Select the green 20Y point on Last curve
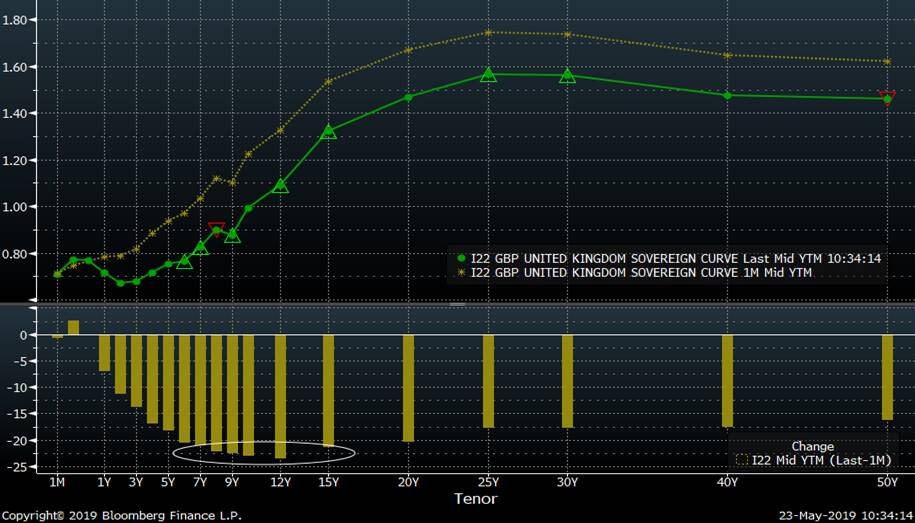This screenshot has height=523, width=915. [408, 97]
